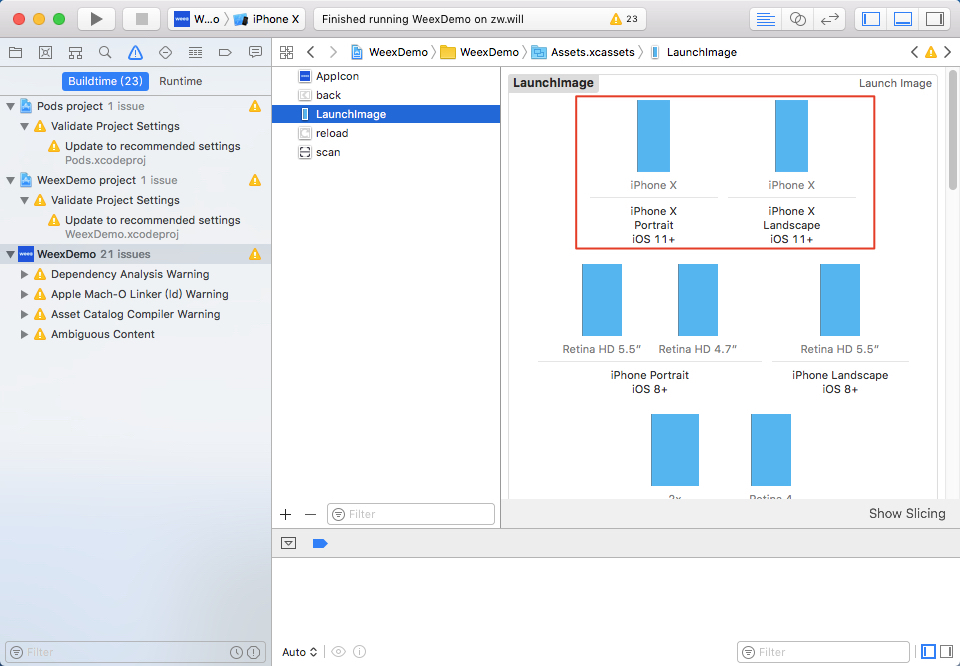
Task: Select back image asset
Action: click(386, 95)
